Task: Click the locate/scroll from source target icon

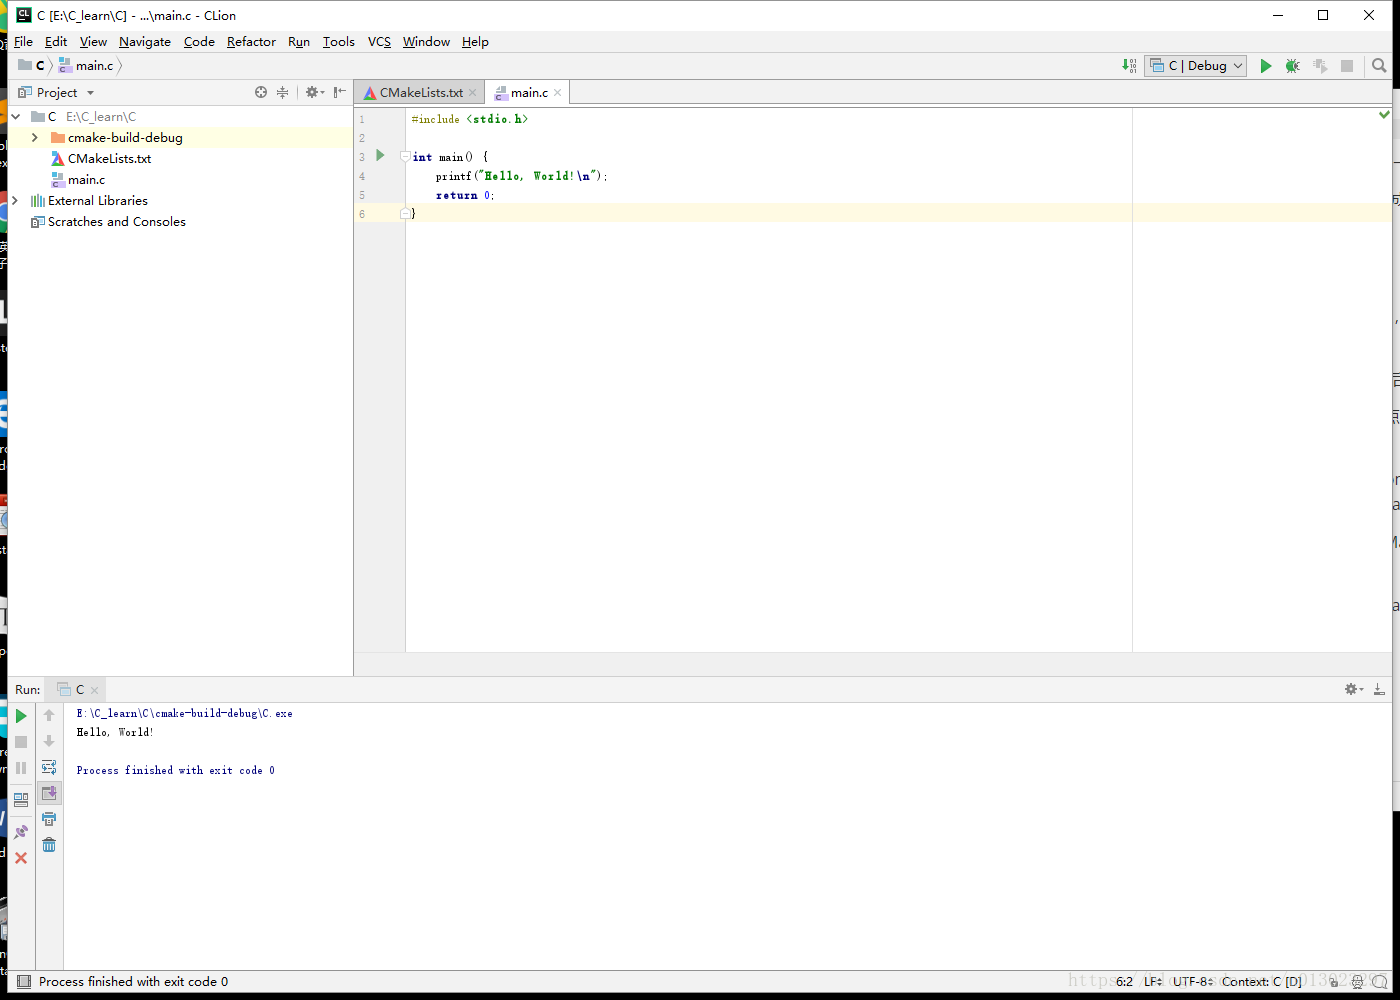Action: pyautogui.click(x=261, y=92)
